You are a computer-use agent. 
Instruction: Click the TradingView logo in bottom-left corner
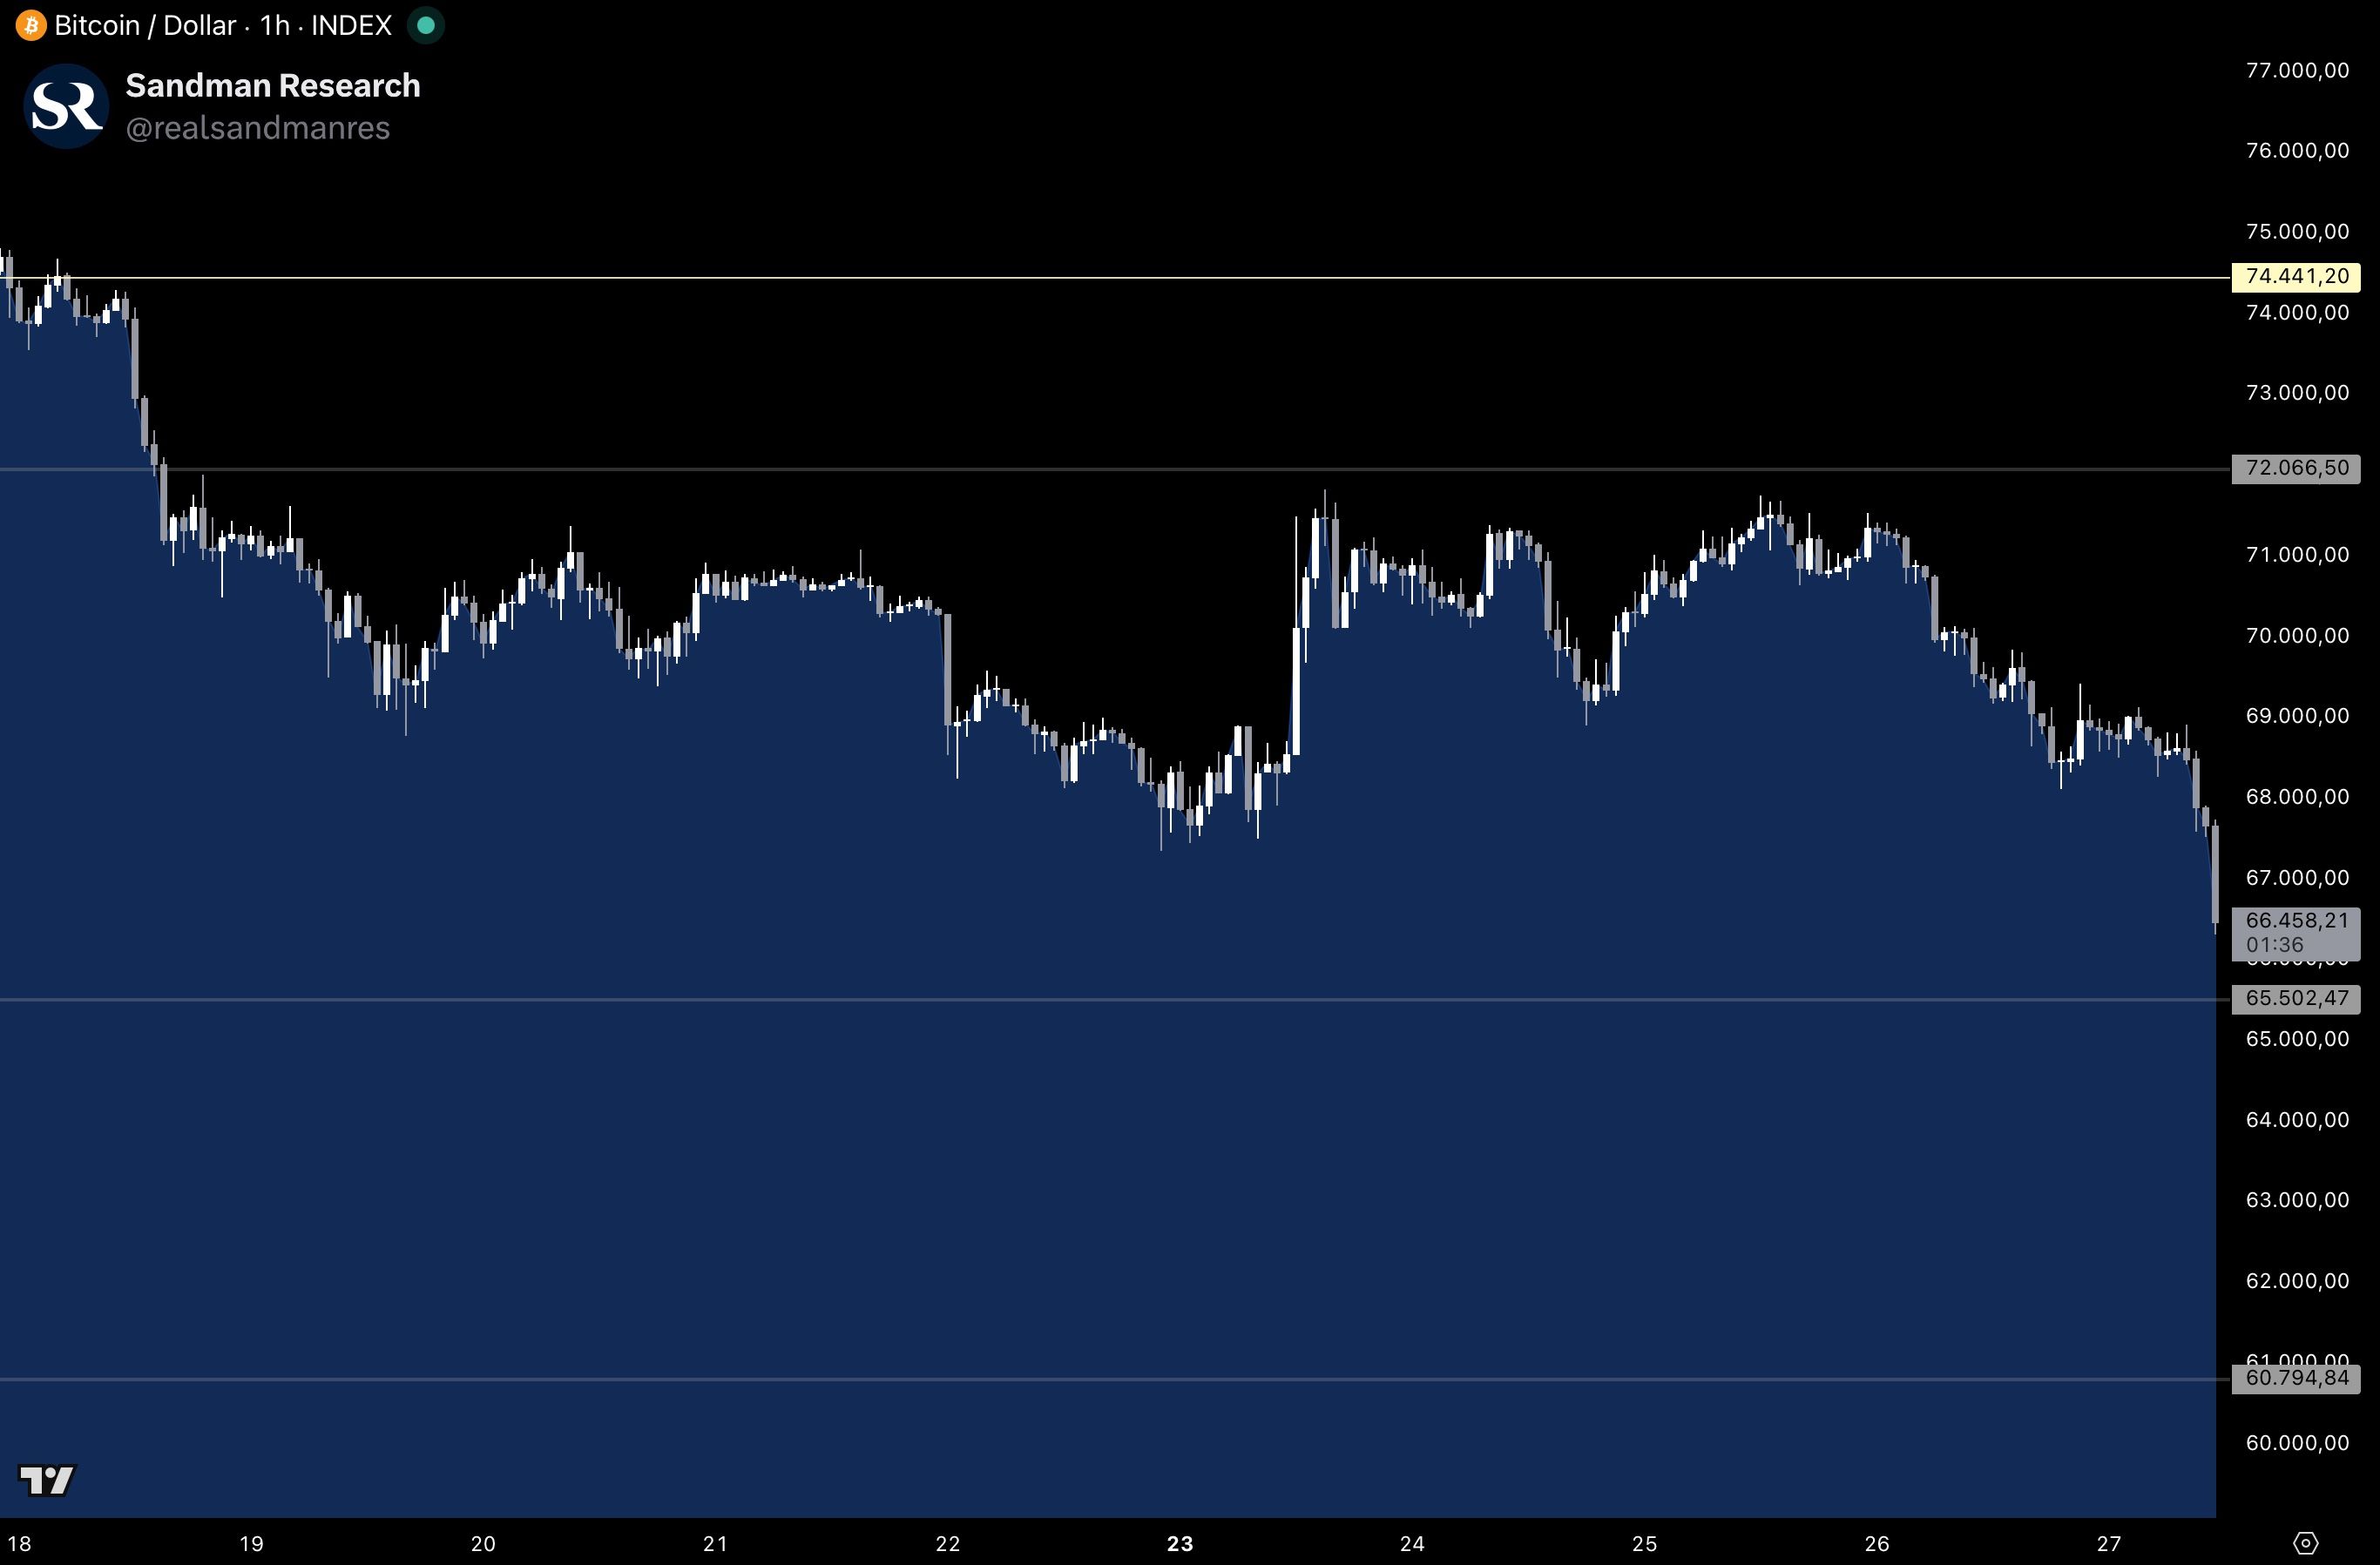pos(47,1480)
